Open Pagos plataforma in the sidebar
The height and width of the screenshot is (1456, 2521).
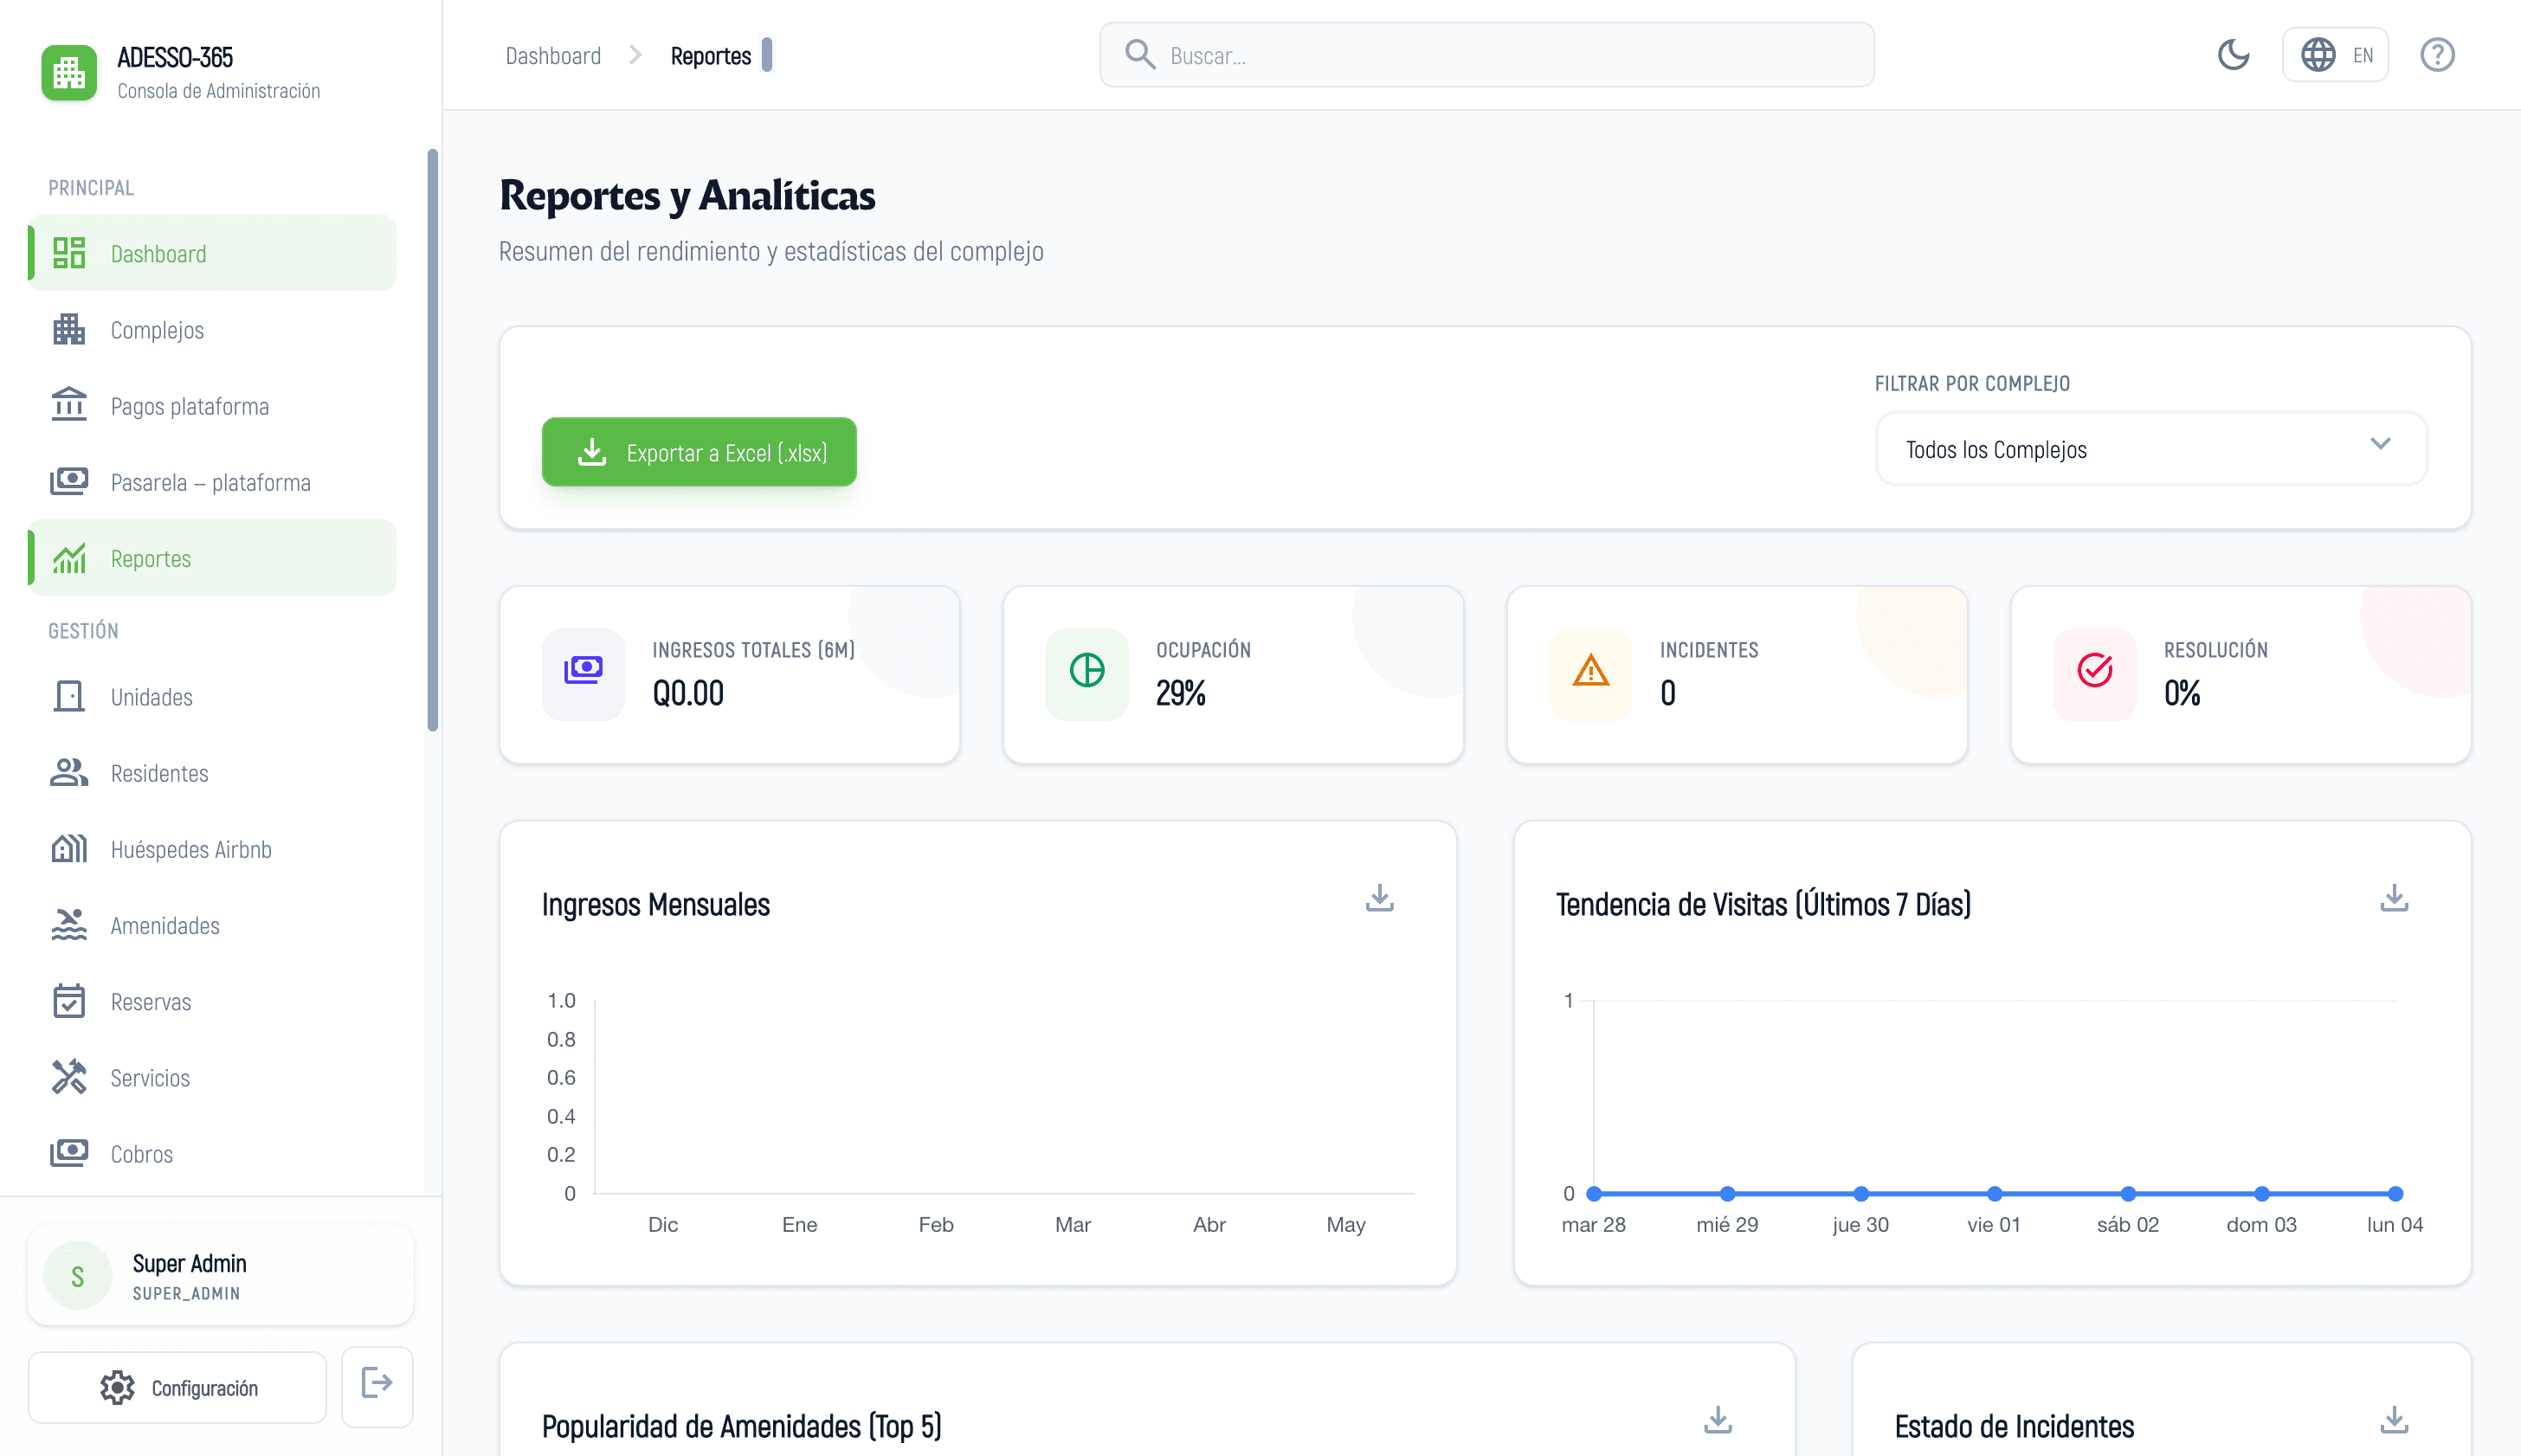click(x=212, y=406)
